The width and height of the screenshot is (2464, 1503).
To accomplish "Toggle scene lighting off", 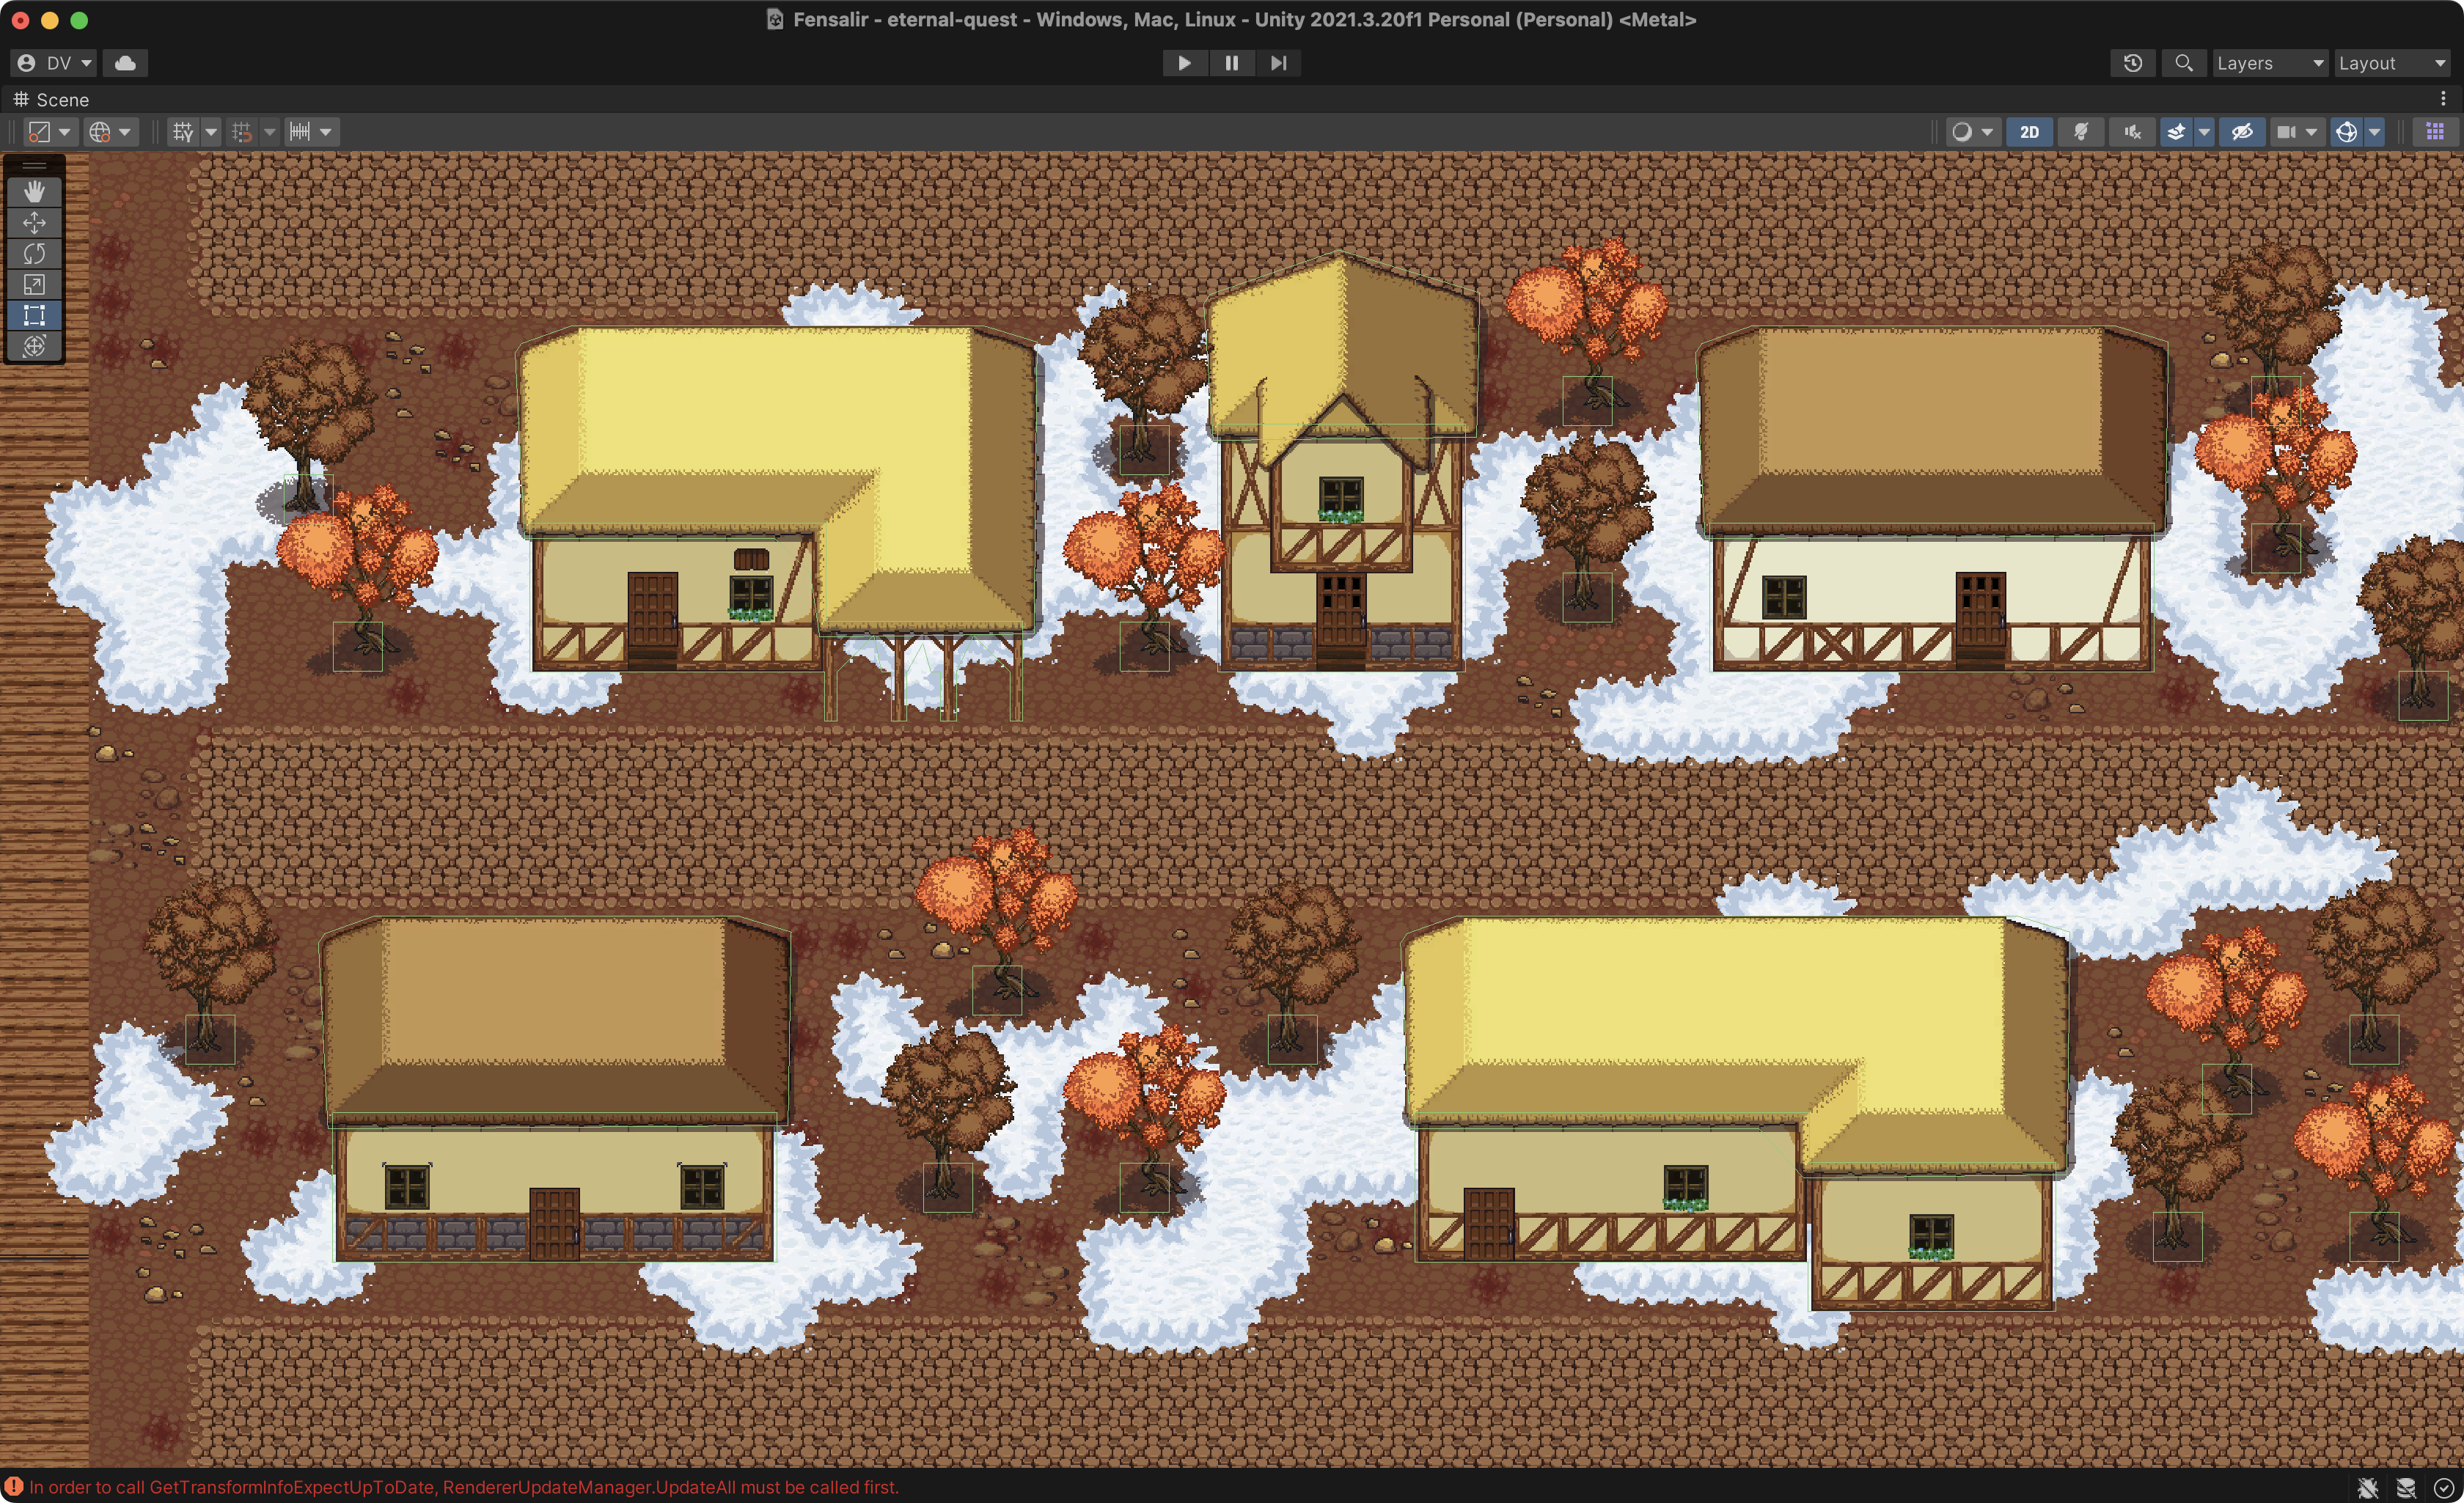I will [x=2080, y=132].
